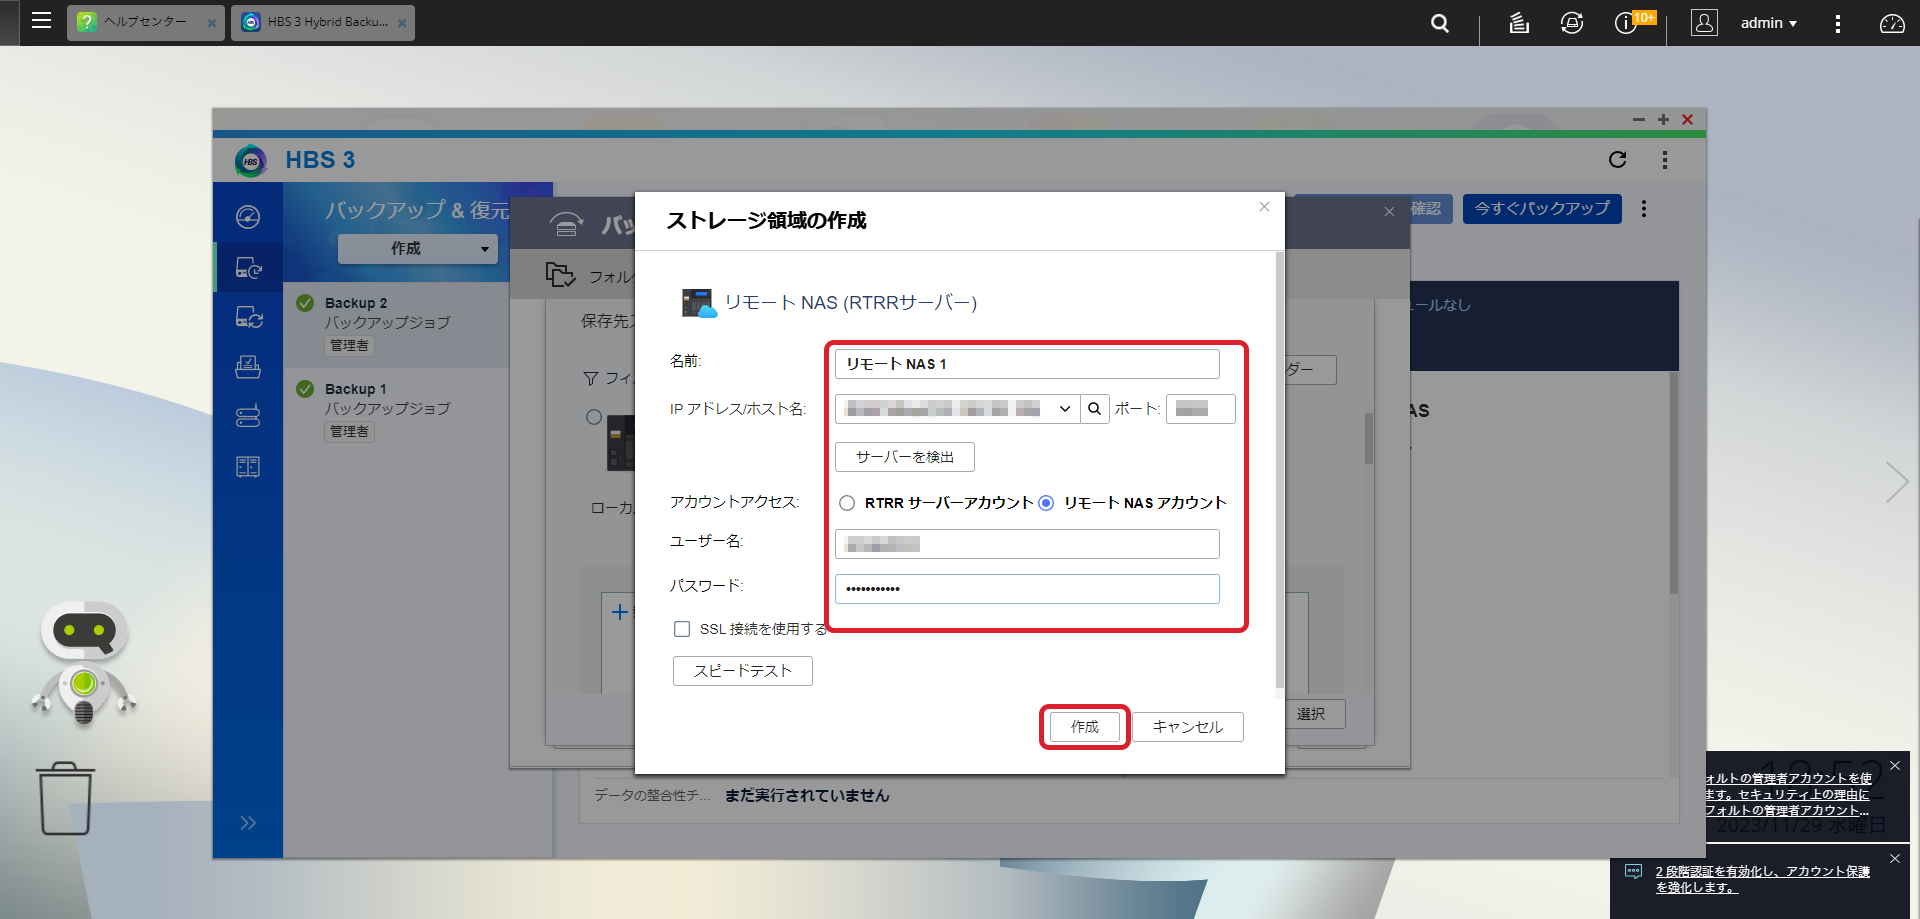1920x919 pixels.
Task: Click the ユーザー名 input field
Action: [x=1027, y=544]
